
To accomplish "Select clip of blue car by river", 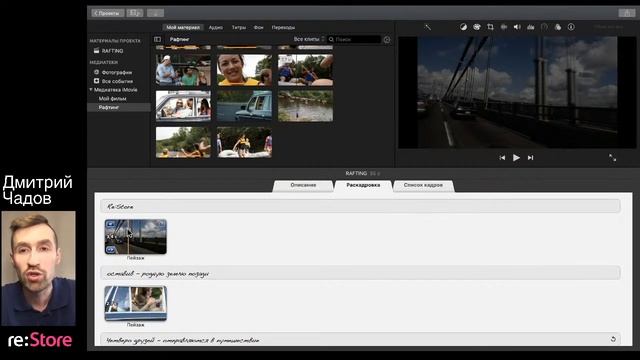I will pos(244,106).
